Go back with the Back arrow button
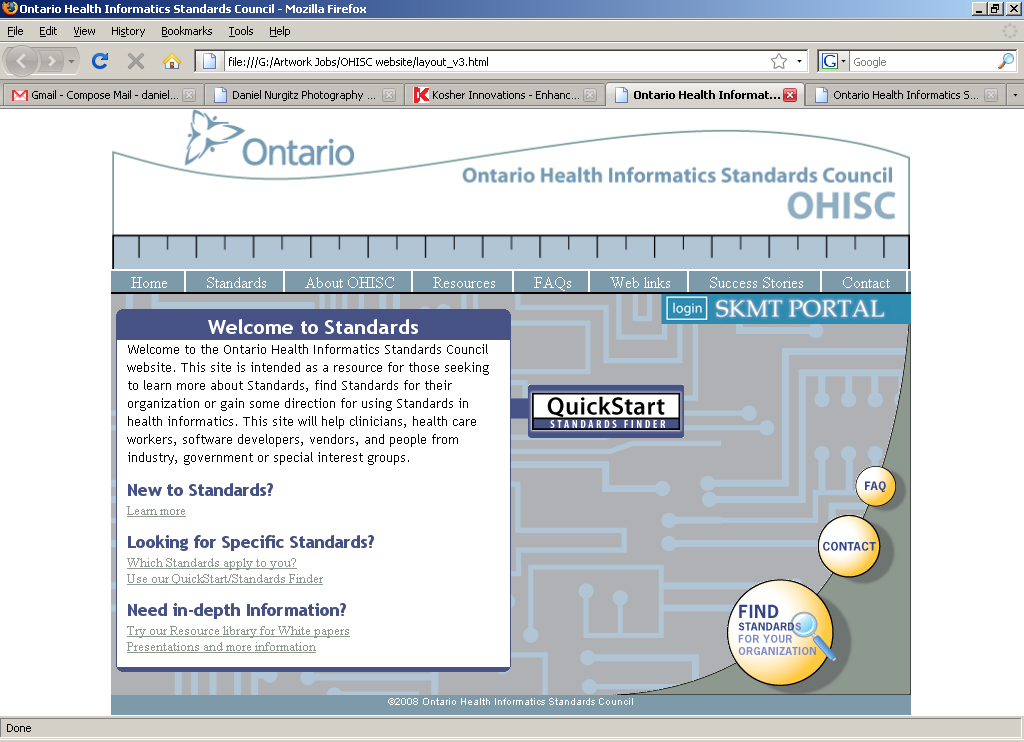1024x742 pixels. point(21,61)
